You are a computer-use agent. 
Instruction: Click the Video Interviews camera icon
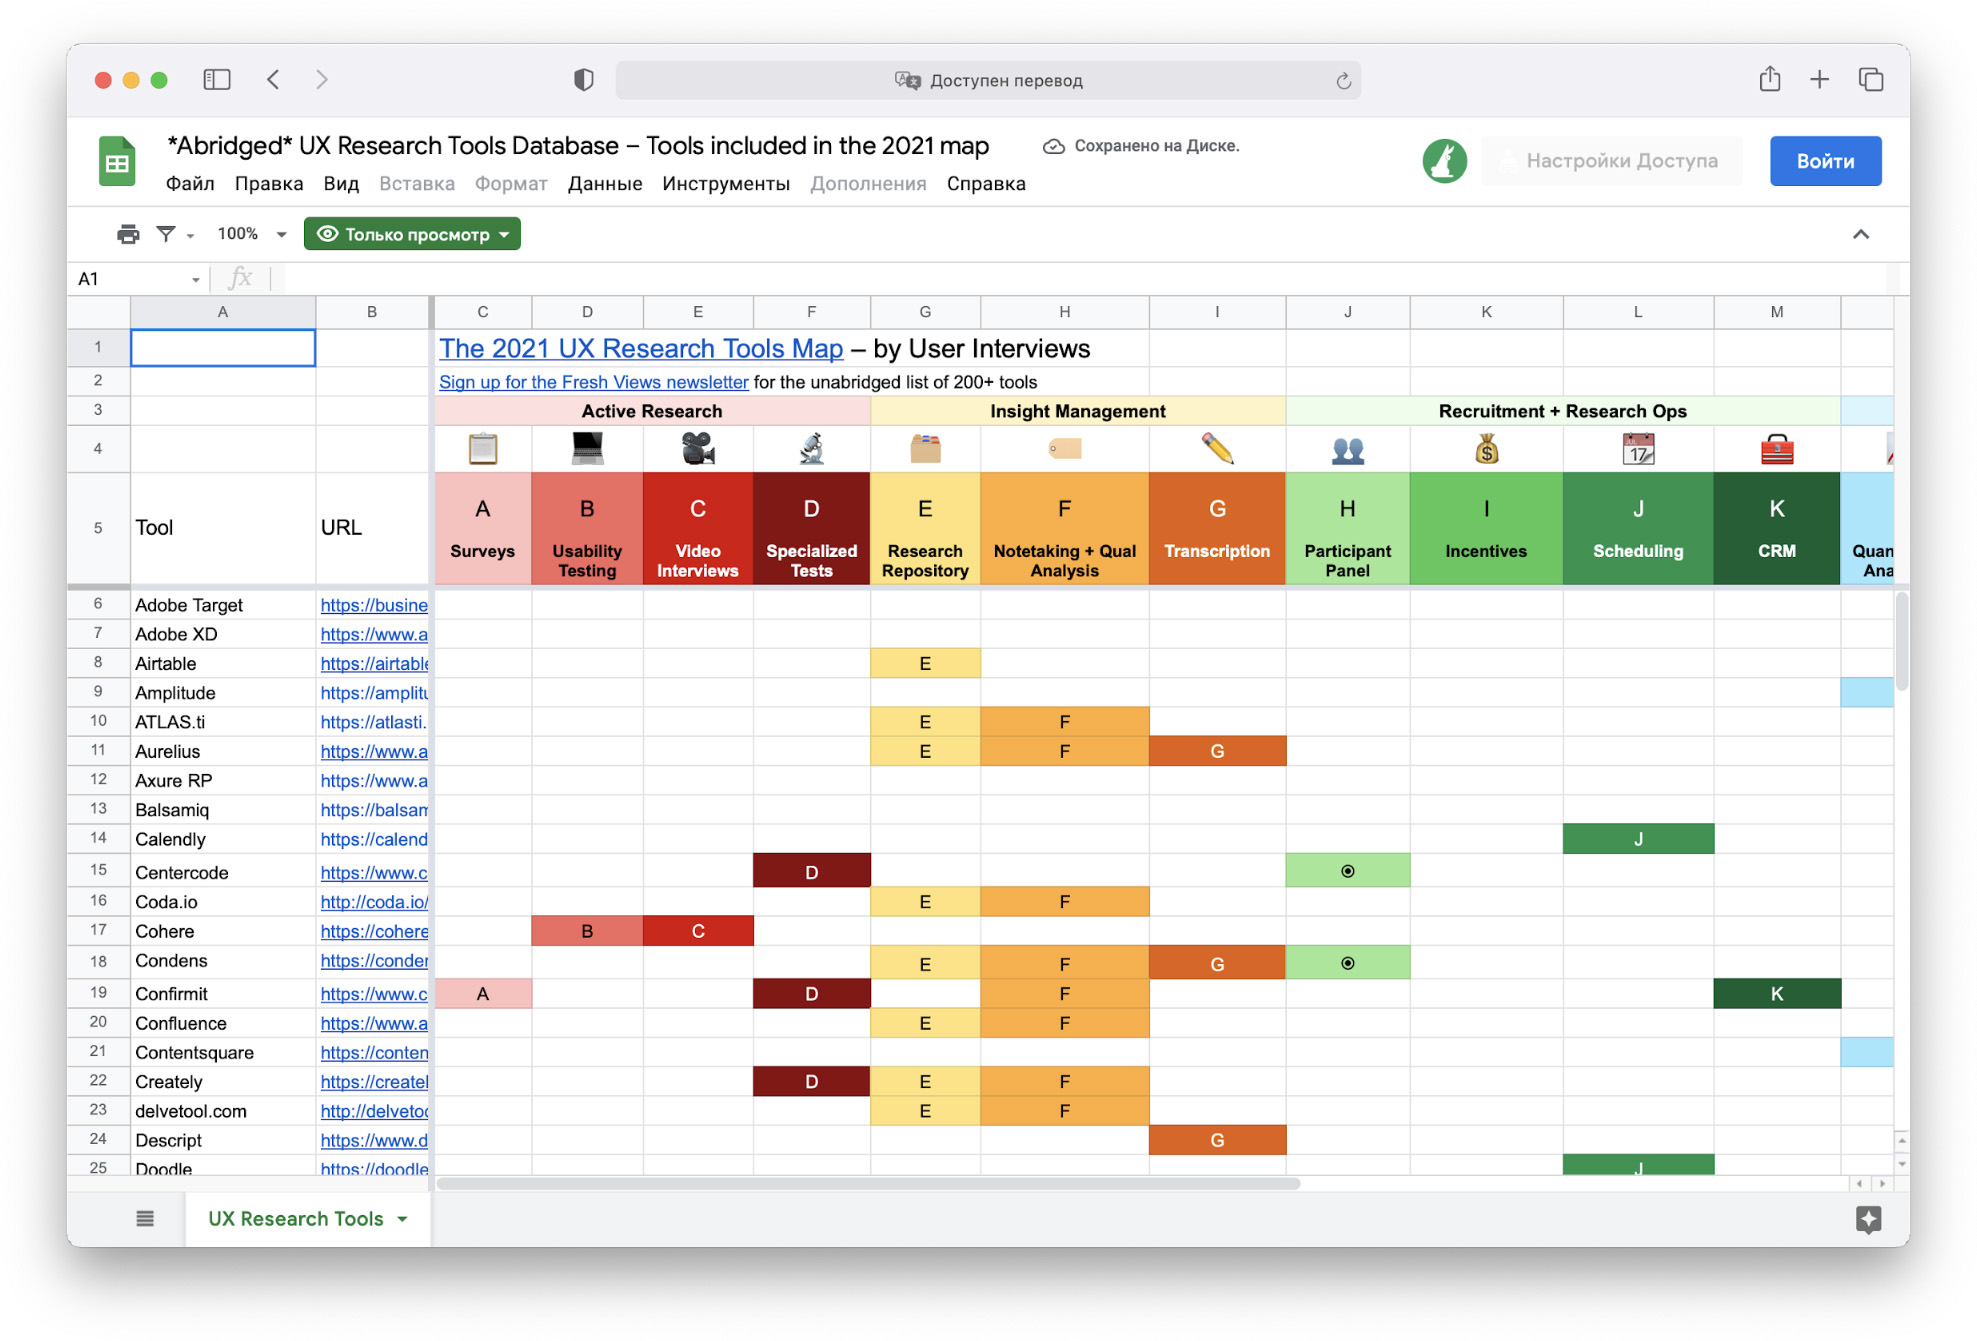coord(698,449)
